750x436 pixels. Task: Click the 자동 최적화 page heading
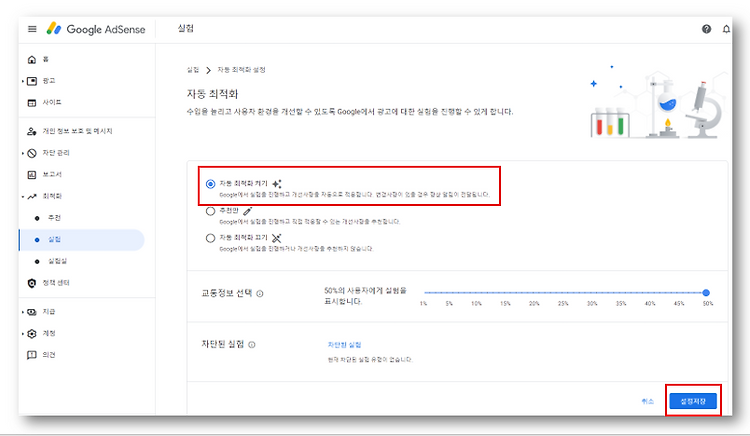pyautogui.click(x=212, y=94)
